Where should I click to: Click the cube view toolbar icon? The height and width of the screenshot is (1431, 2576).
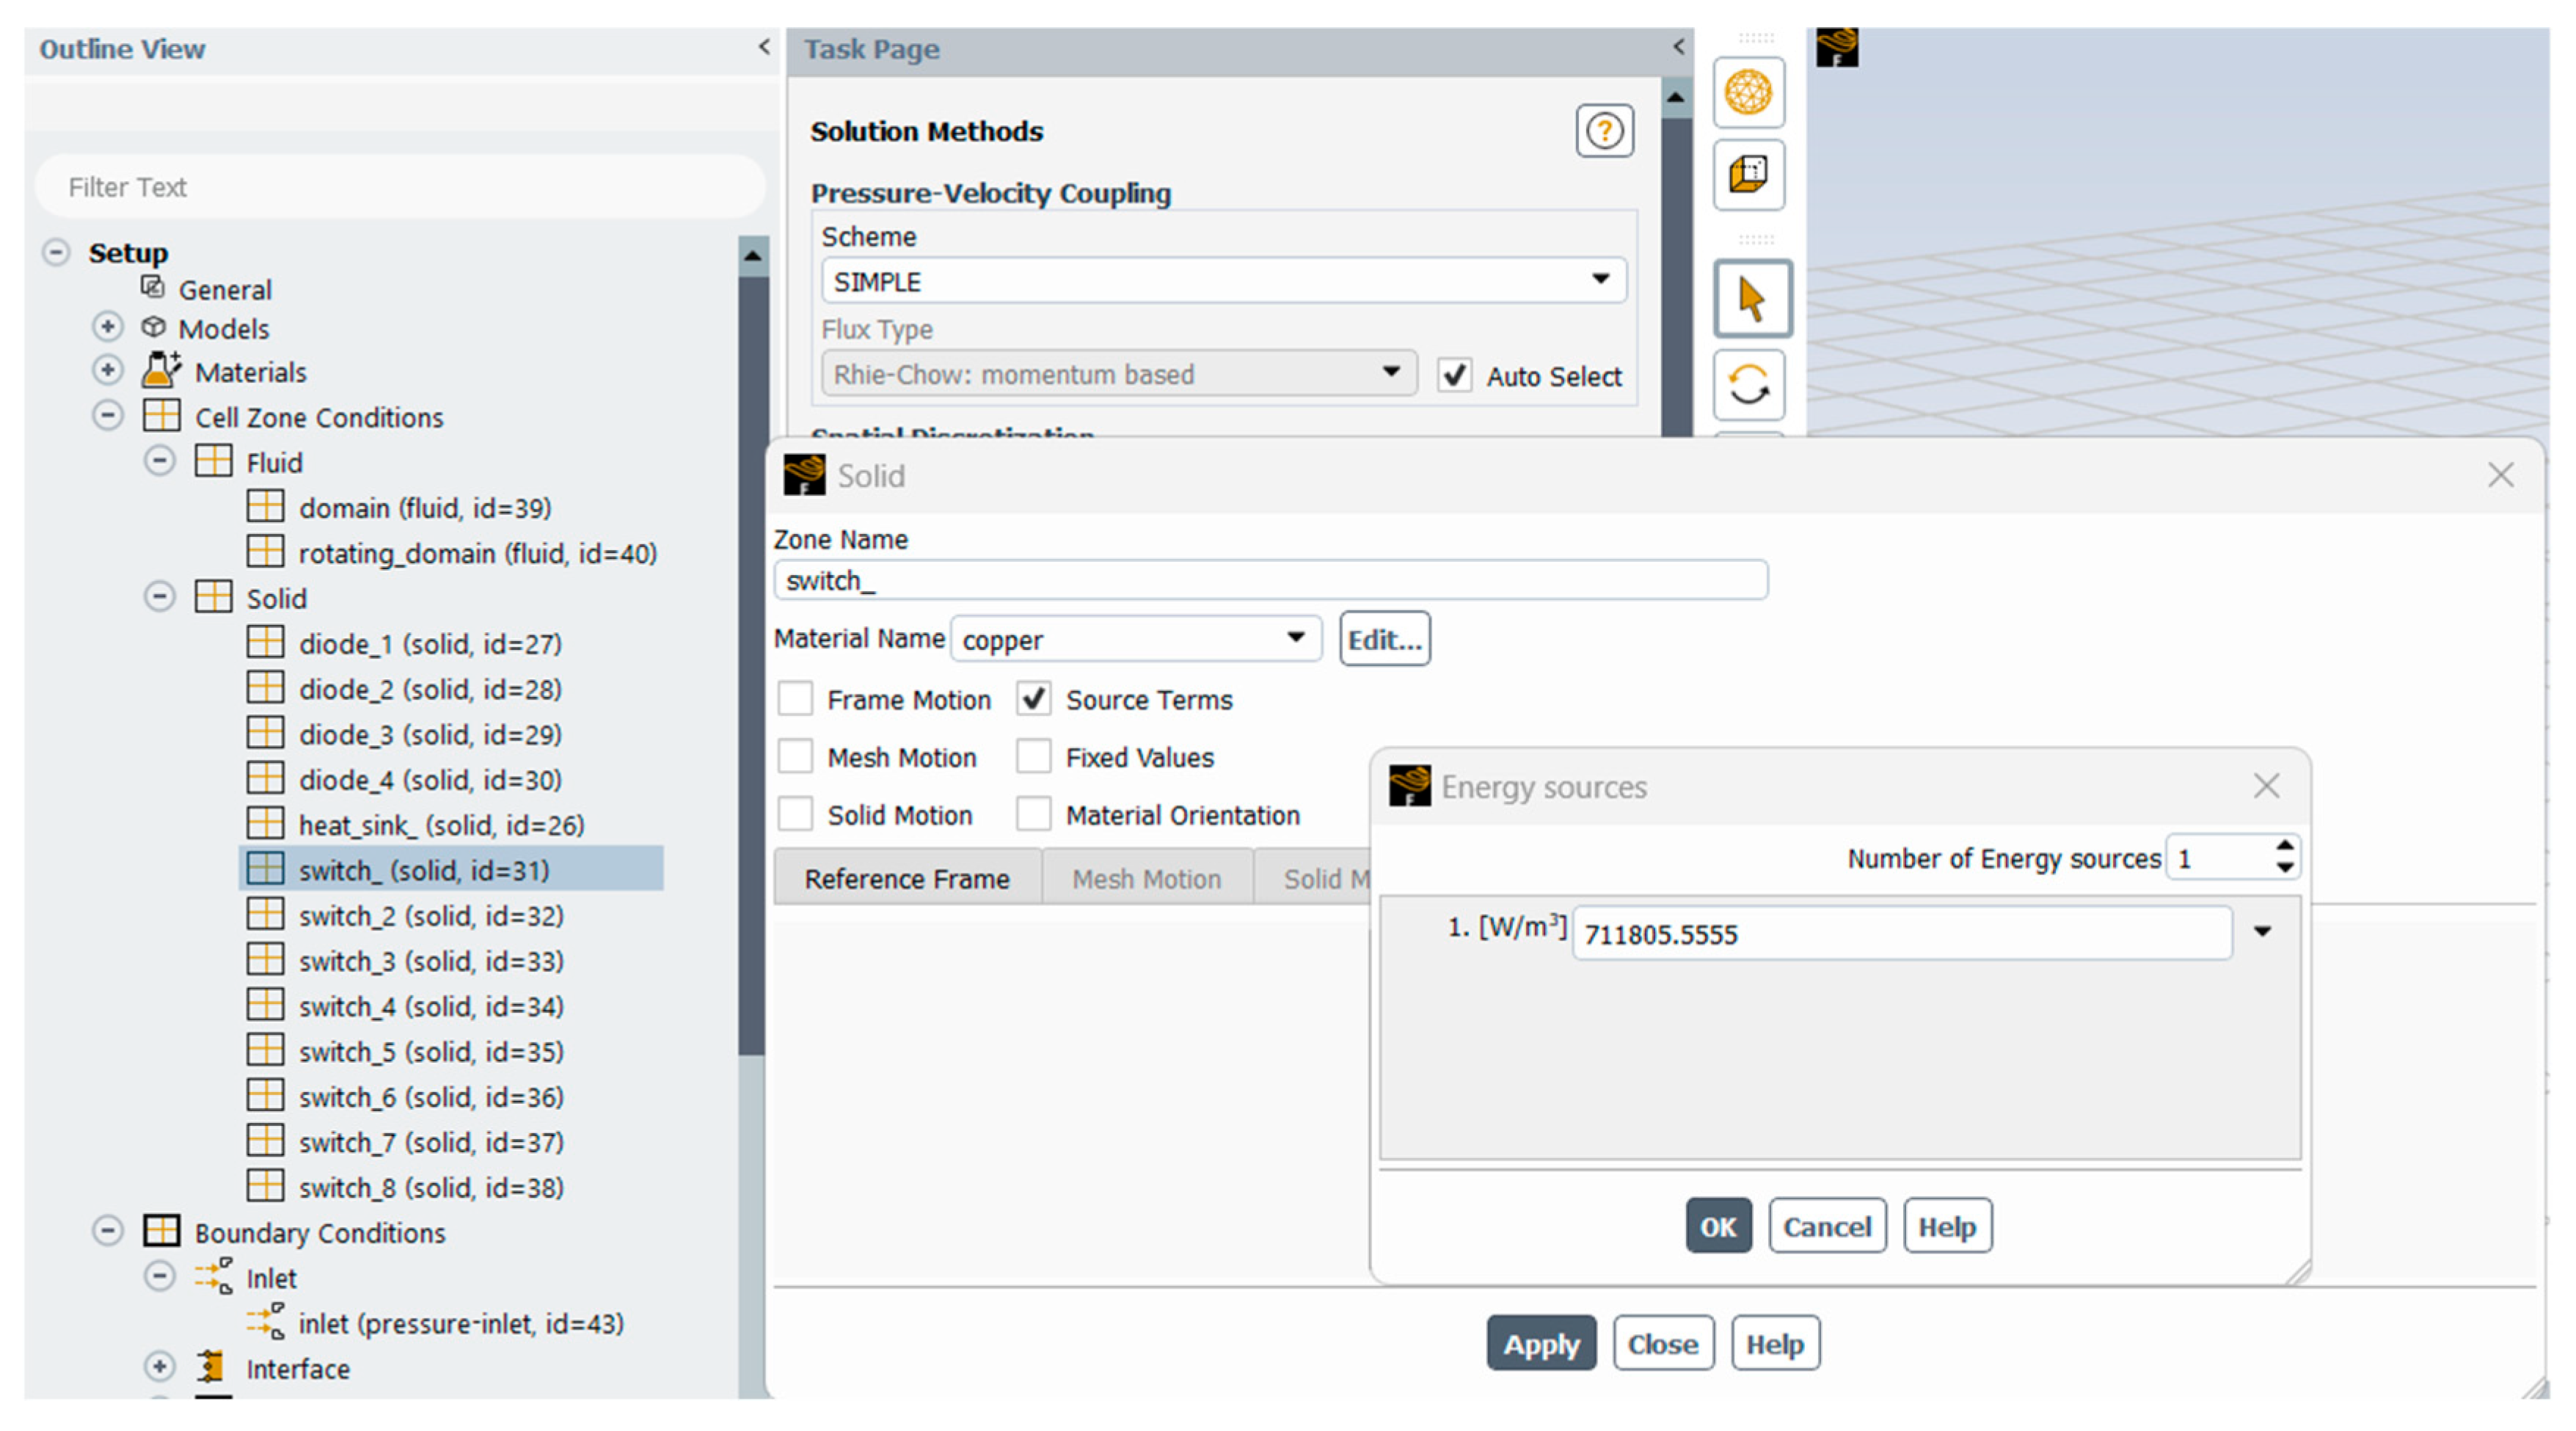click(x=1748, y=174)
